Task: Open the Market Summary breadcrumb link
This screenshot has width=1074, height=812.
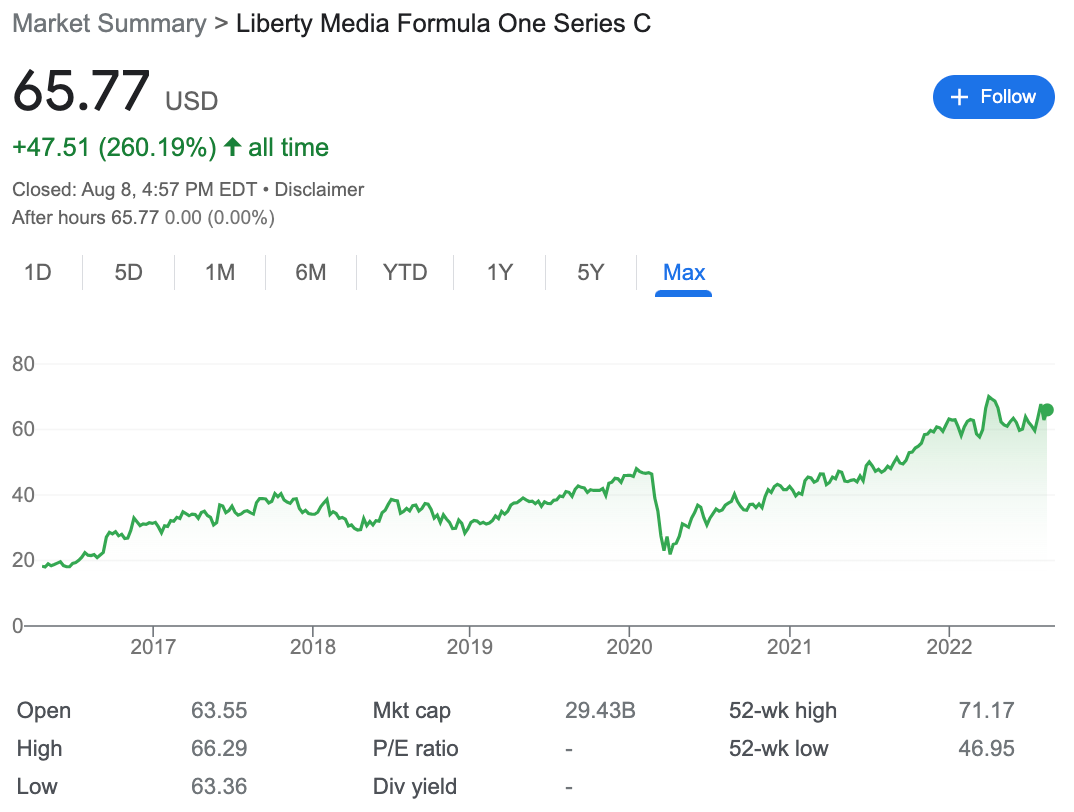Action: click(109, 23)
